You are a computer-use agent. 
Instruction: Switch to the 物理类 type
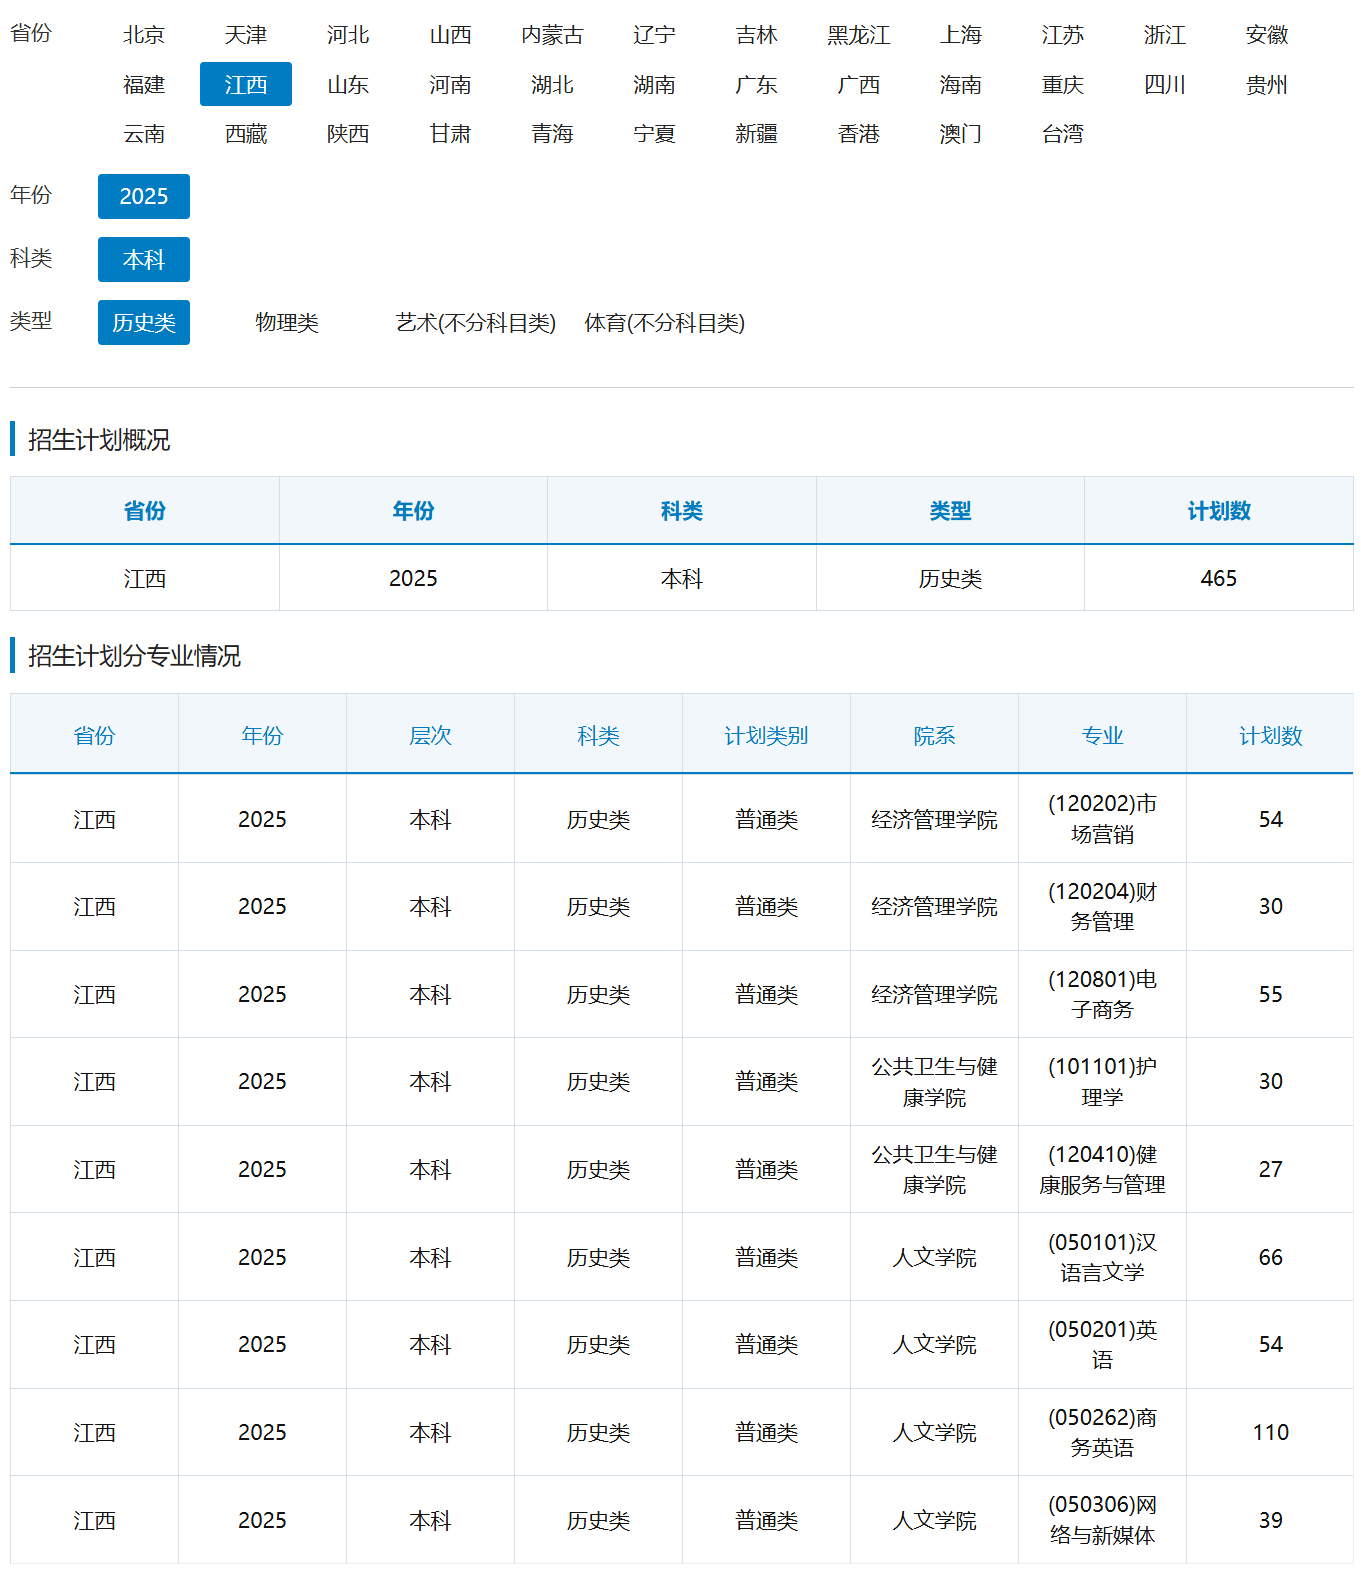[x=287, y=323]
